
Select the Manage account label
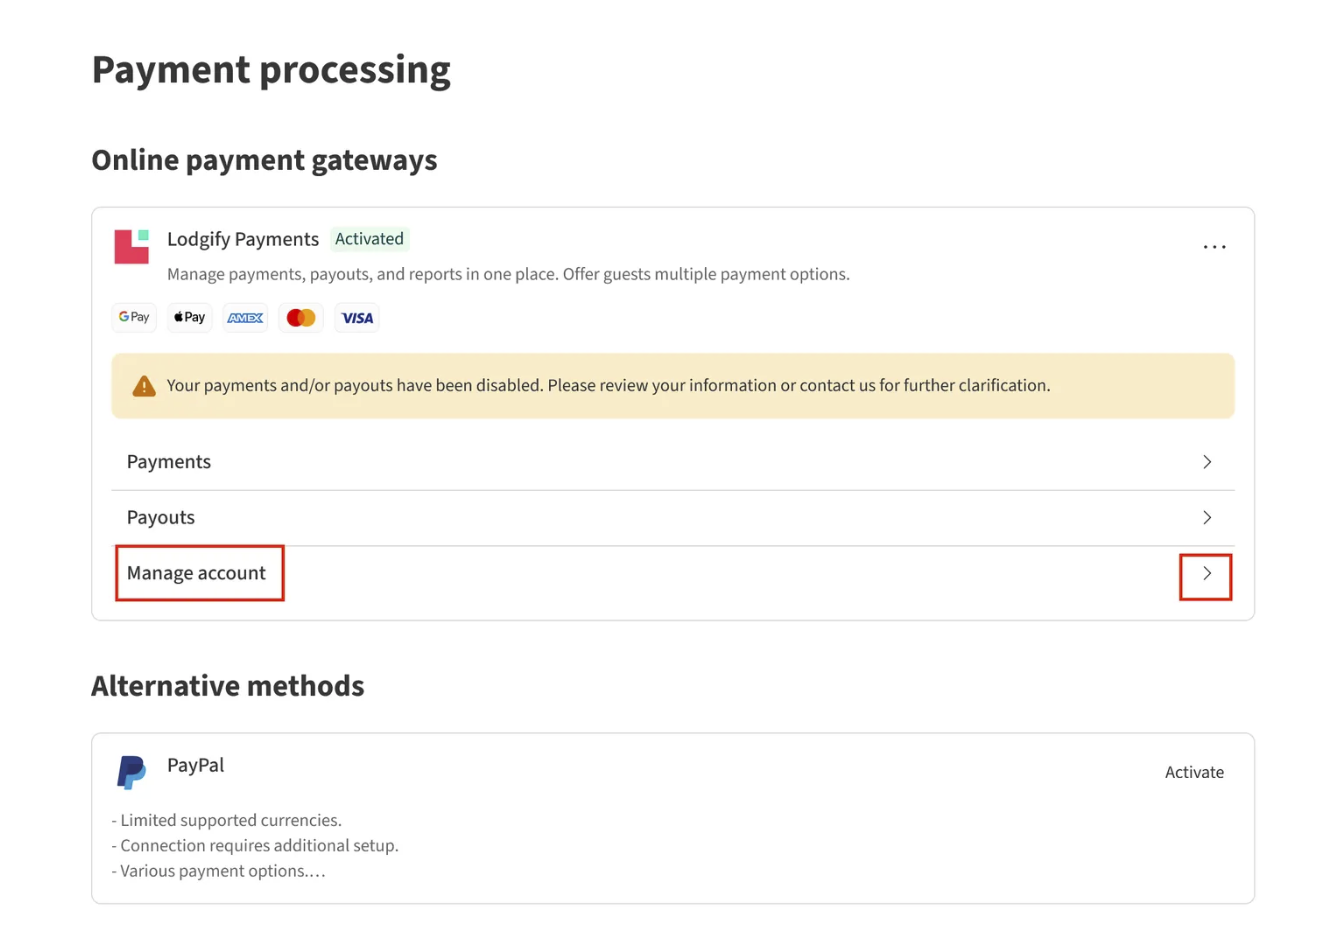coord(197,573)
